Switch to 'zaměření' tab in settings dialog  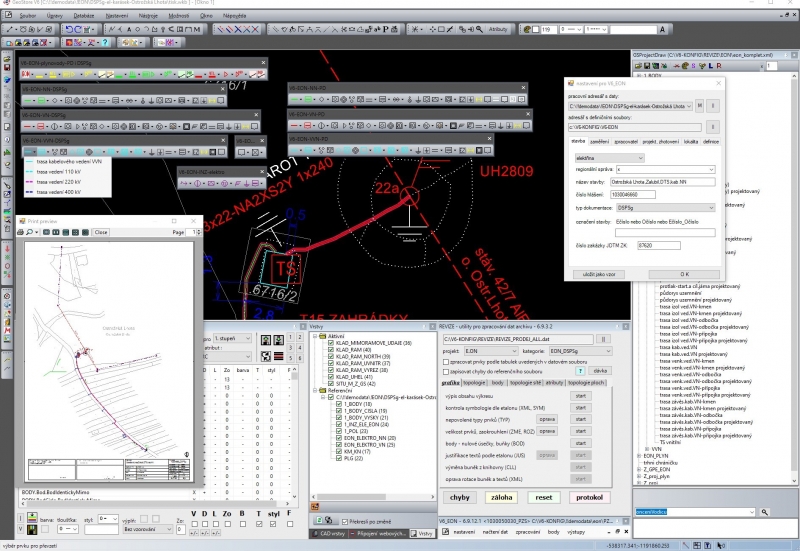[599, 142]
